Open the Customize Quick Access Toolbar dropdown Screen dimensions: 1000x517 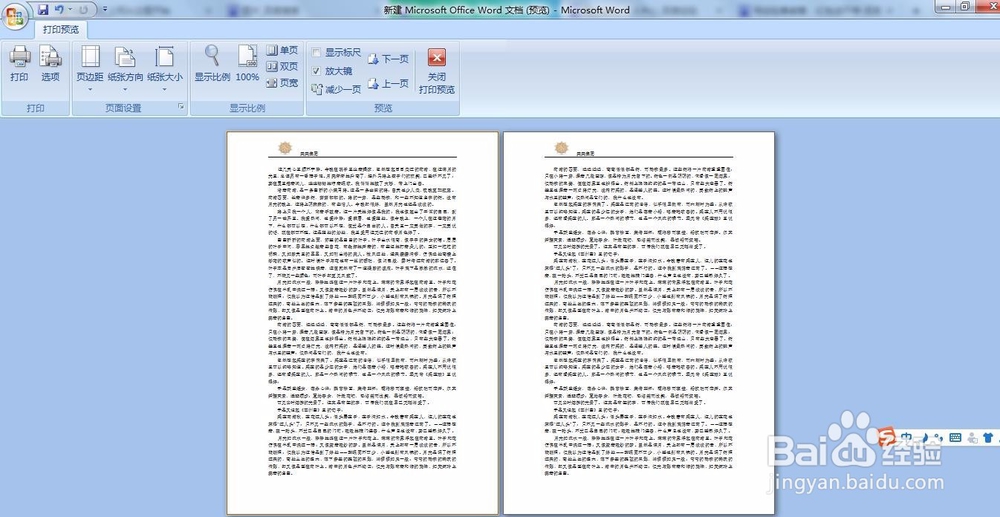[105, 10]
